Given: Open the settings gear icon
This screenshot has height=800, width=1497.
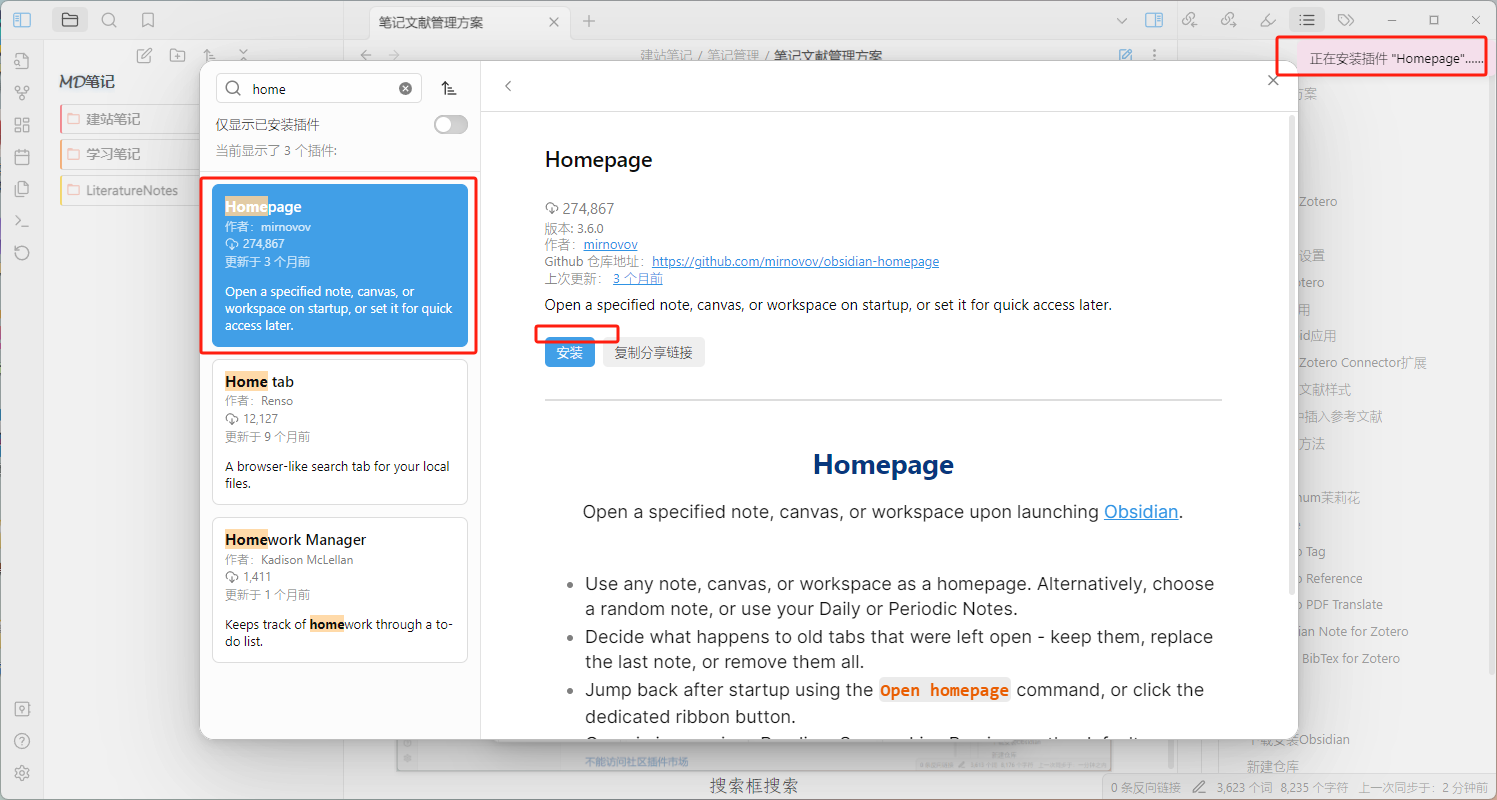Looking at the screenshot, I should [x=22, y=773].
